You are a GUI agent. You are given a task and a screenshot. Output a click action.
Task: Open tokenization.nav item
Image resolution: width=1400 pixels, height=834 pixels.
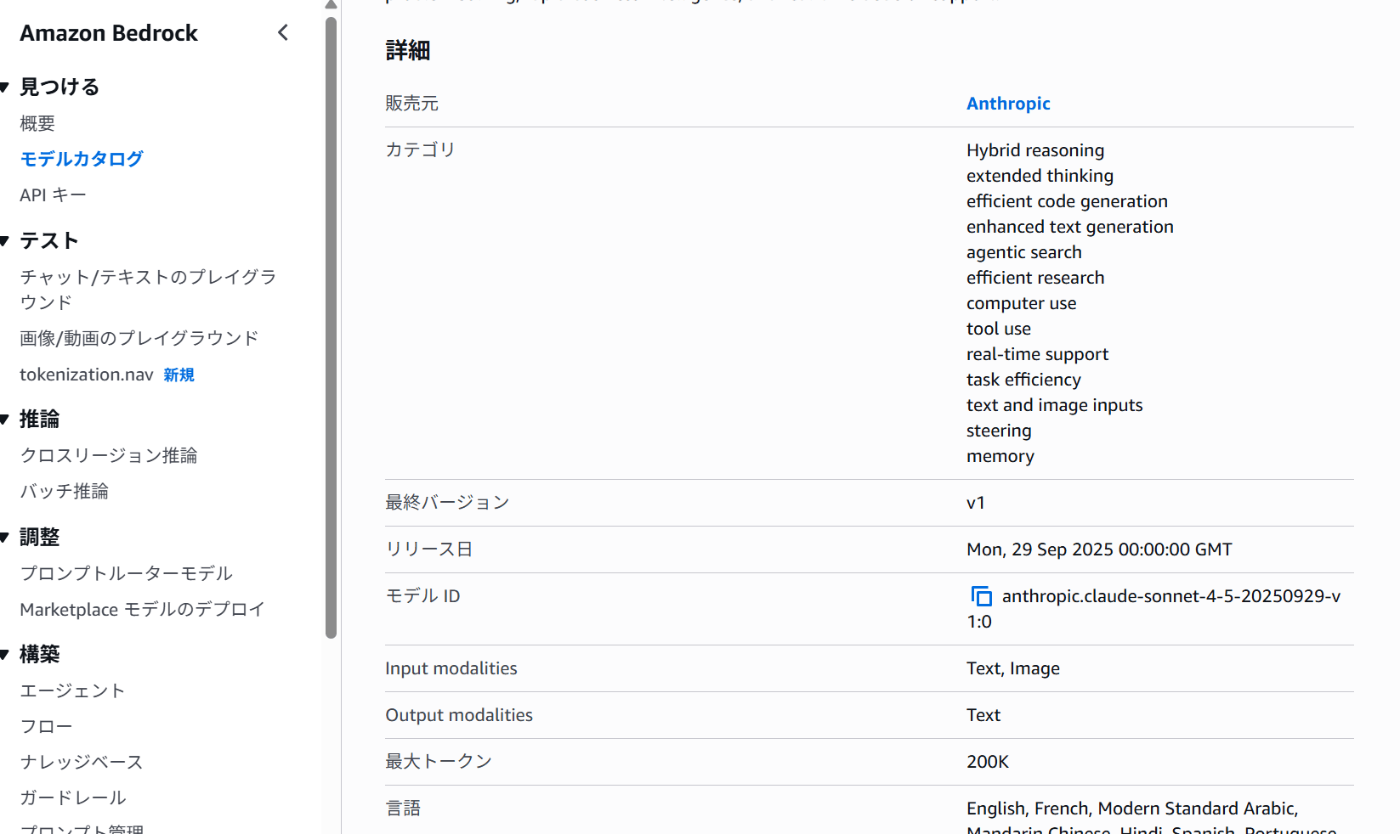(86, 375)
